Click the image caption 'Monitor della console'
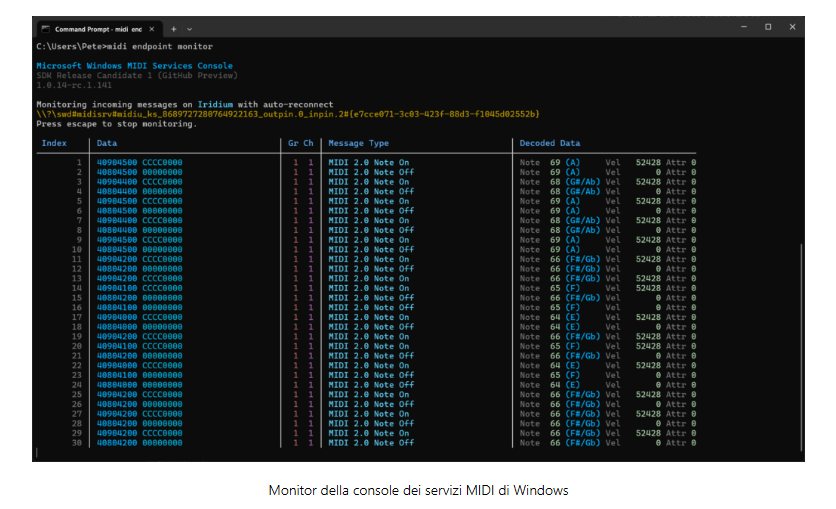 tap(419, 490)
